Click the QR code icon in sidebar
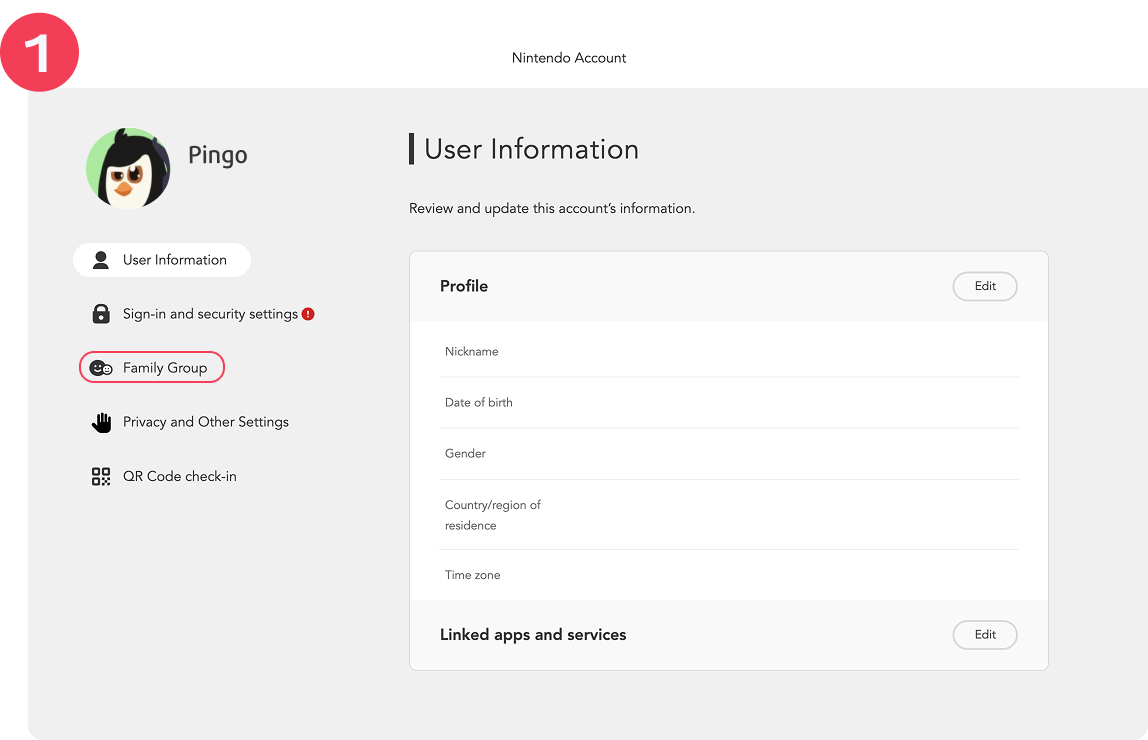The width and height of the screenshot is (1148, 740). 100,476
